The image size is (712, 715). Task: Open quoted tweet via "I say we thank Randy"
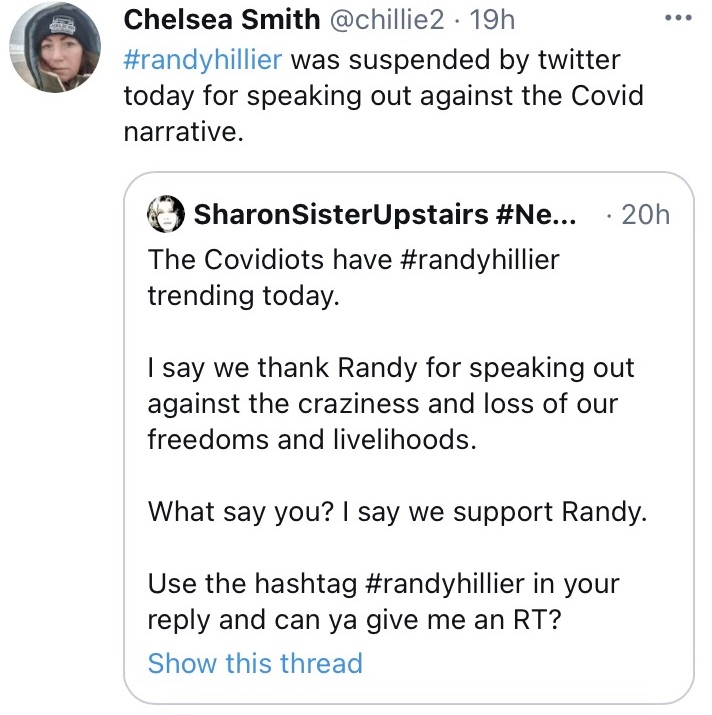(x=390, y=368)
